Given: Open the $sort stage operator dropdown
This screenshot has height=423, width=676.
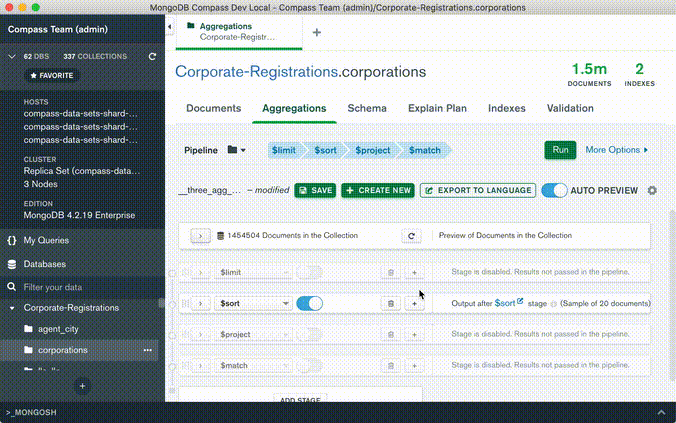Looking at the screenshot, I should pyautogui.click(x=254, y=304).
